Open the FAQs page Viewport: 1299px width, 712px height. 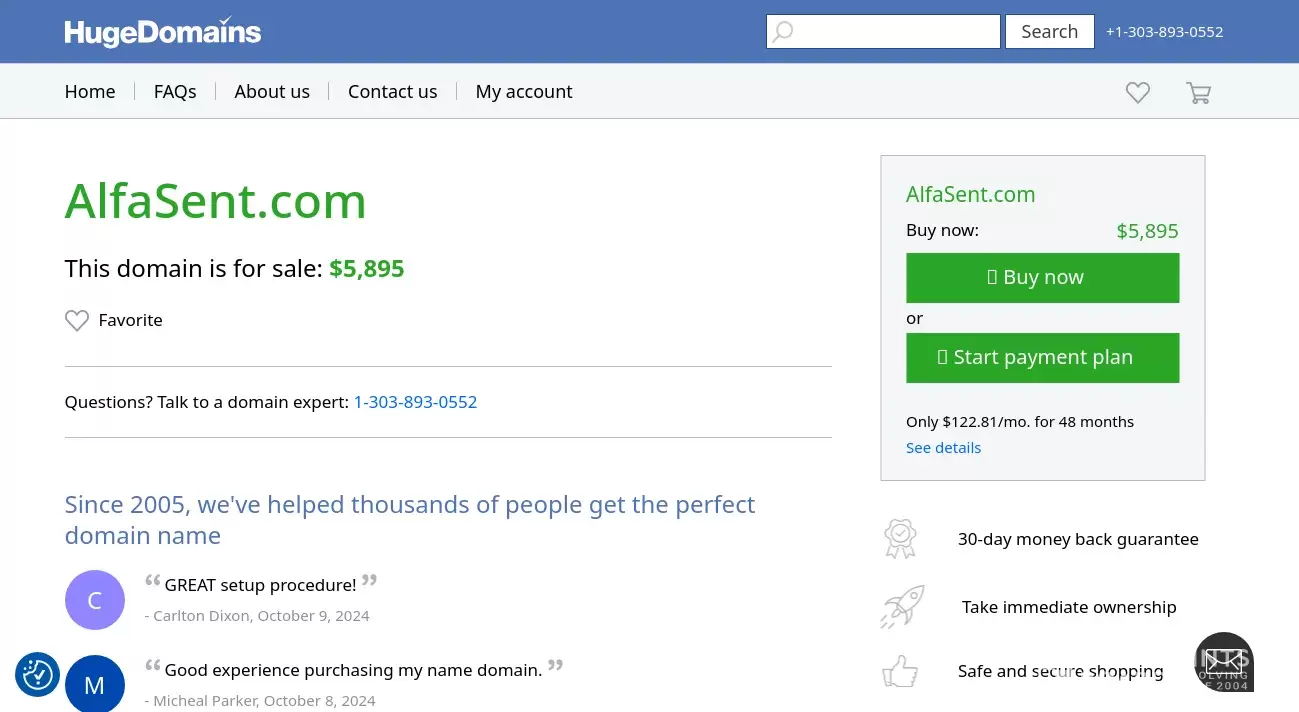175,92
